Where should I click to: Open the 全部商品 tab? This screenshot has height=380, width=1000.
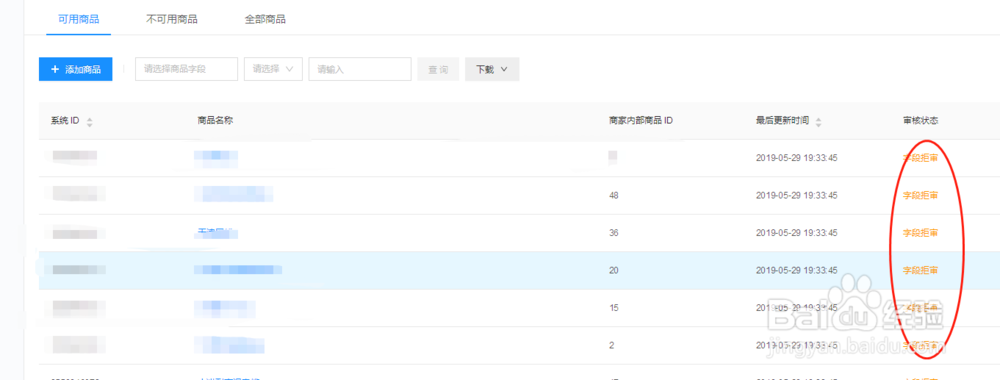(x=265, y=19)
